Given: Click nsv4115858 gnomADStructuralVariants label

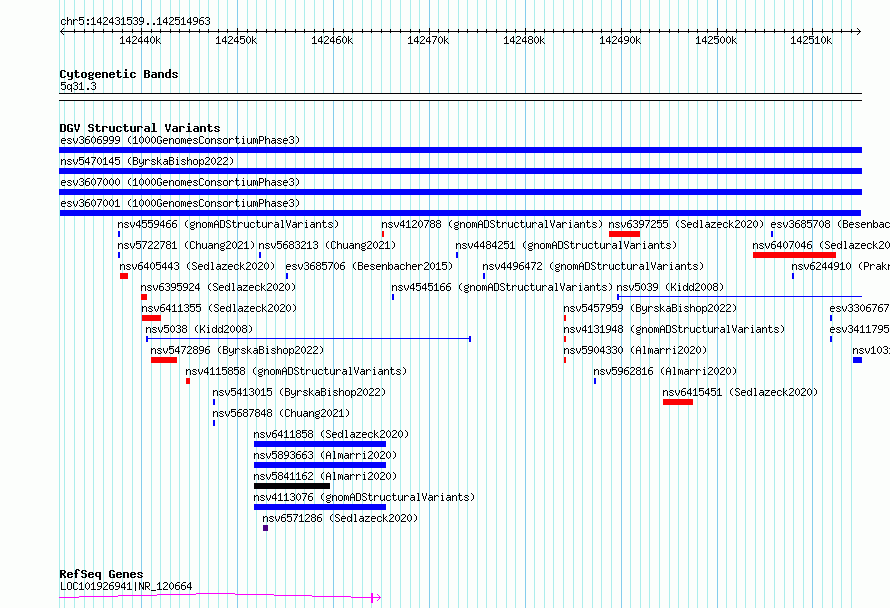Looking at the screenshot, I should pyautogui.click(x=296, y=371).
